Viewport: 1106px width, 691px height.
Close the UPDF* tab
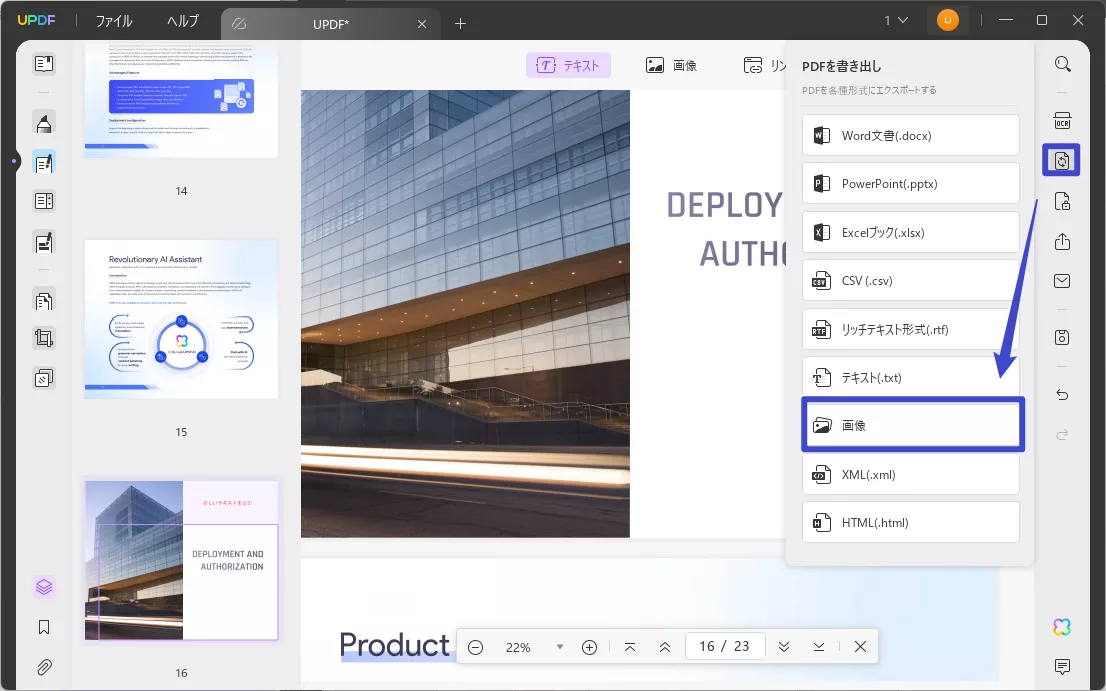click(422, 24)
